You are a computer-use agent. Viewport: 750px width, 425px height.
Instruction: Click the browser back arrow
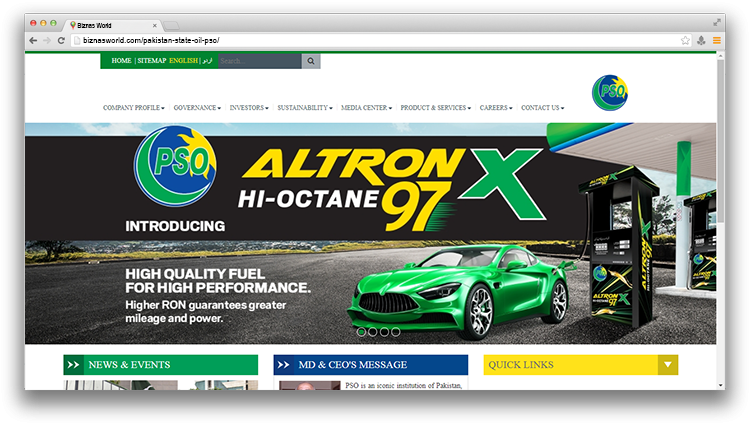pyautogui.click(x=33, y=41)
